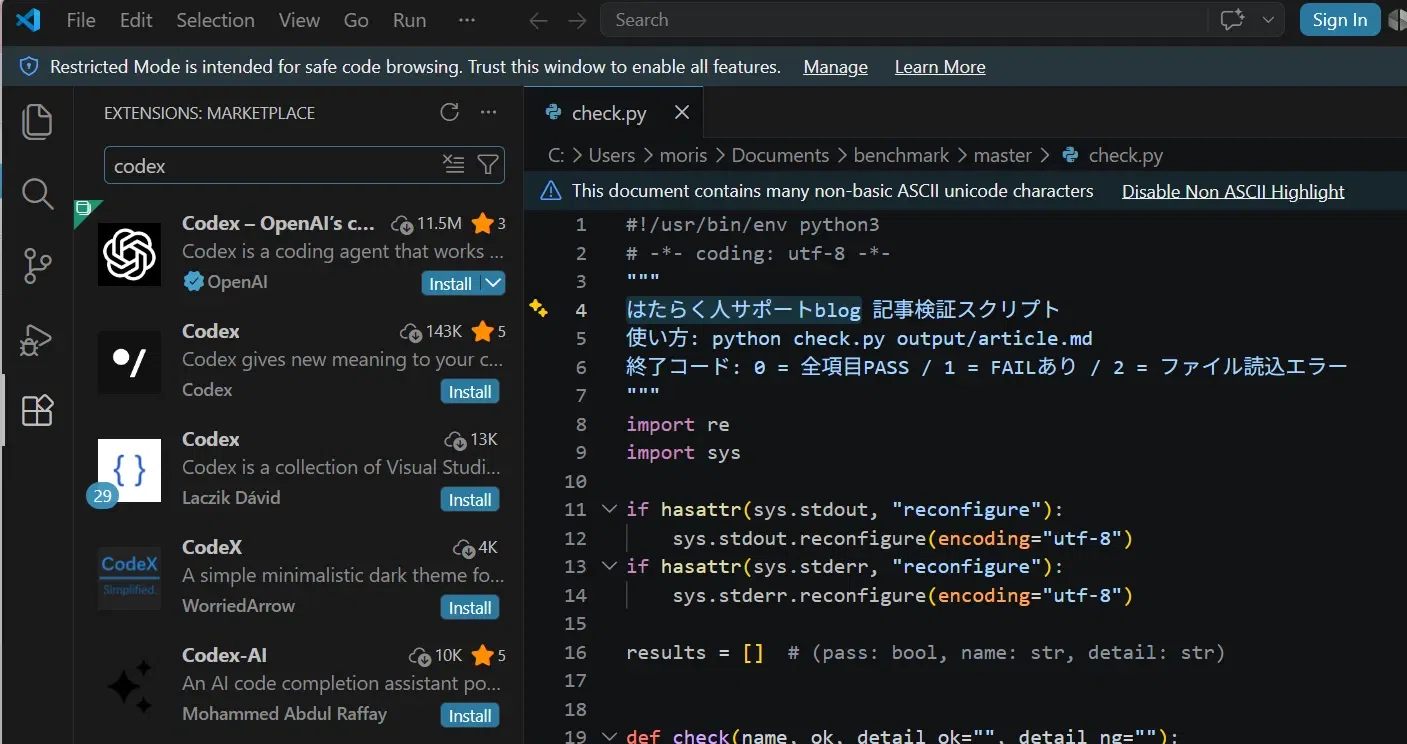The image size is (1407, 744).
Task: Click the Laczik Dávid Codex braces icon
Action: click(130, 470)
